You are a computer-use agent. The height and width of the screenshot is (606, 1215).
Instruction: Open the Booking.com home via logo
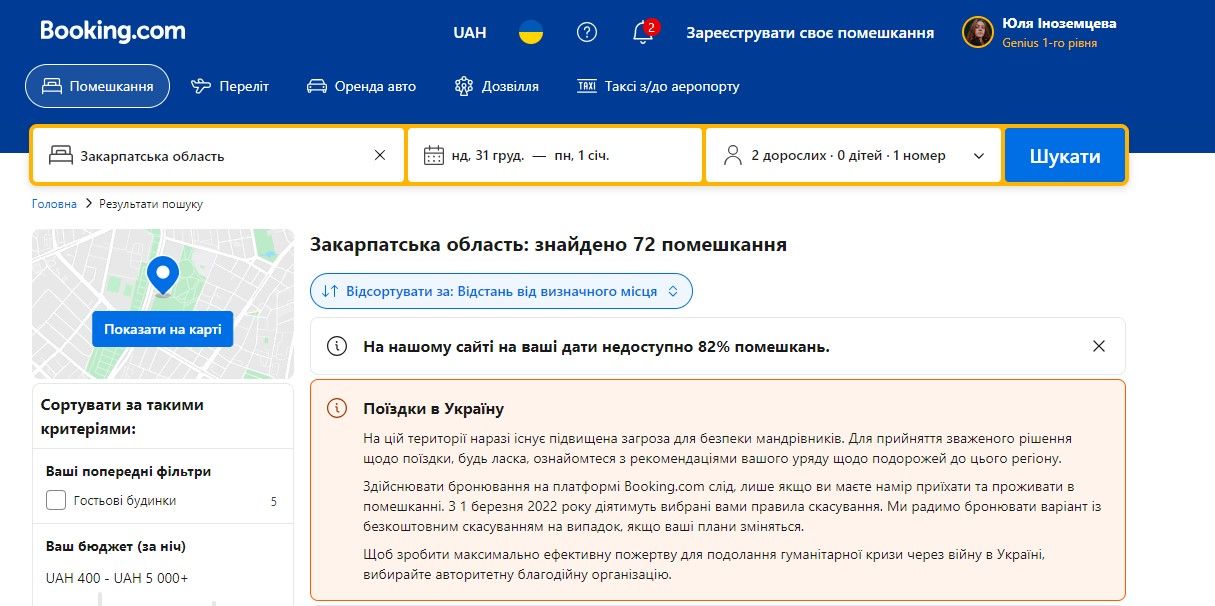coord(110,31)
